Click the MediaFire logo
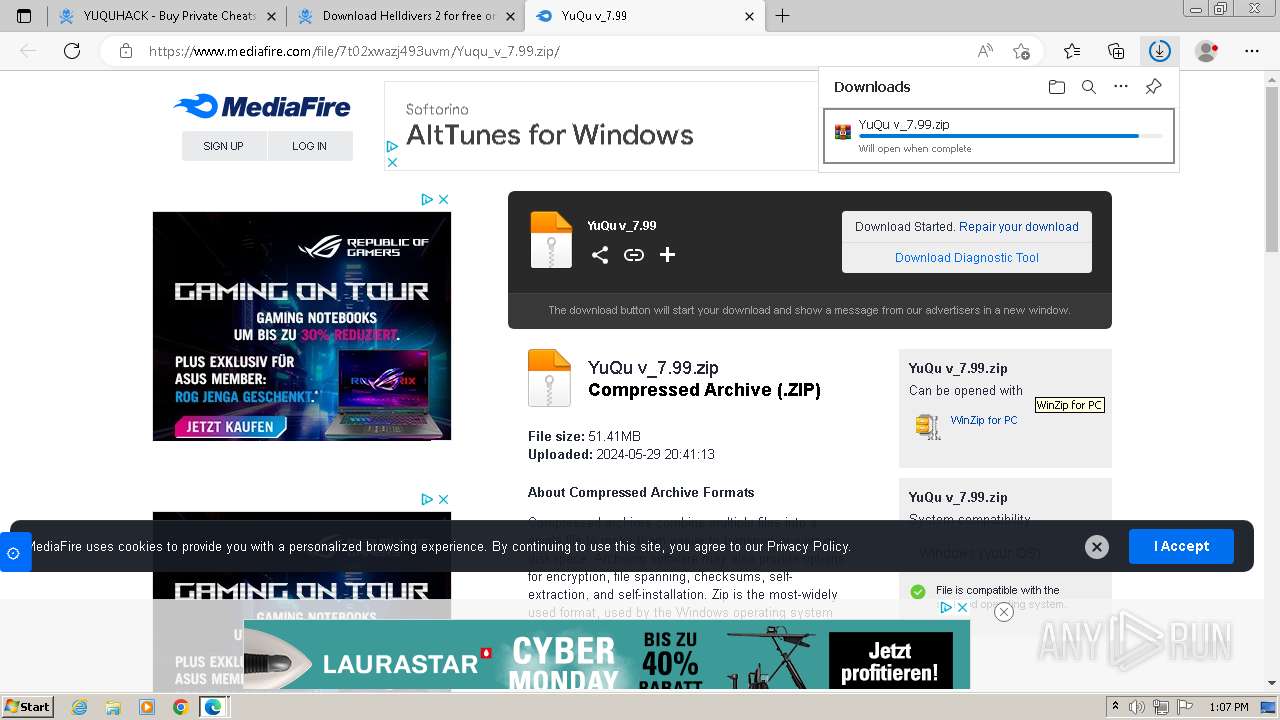 pyautogui.click(x=262, y=106)
